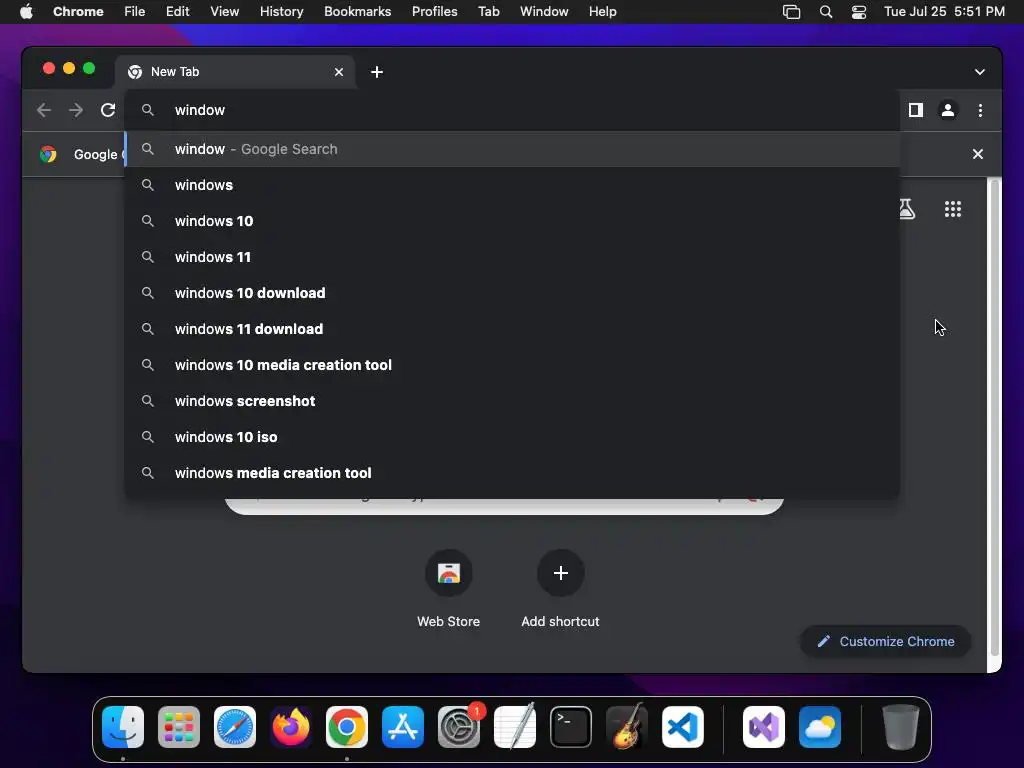
Task: Click Chrome icon in the Dock
Action: tap(347, 727)
